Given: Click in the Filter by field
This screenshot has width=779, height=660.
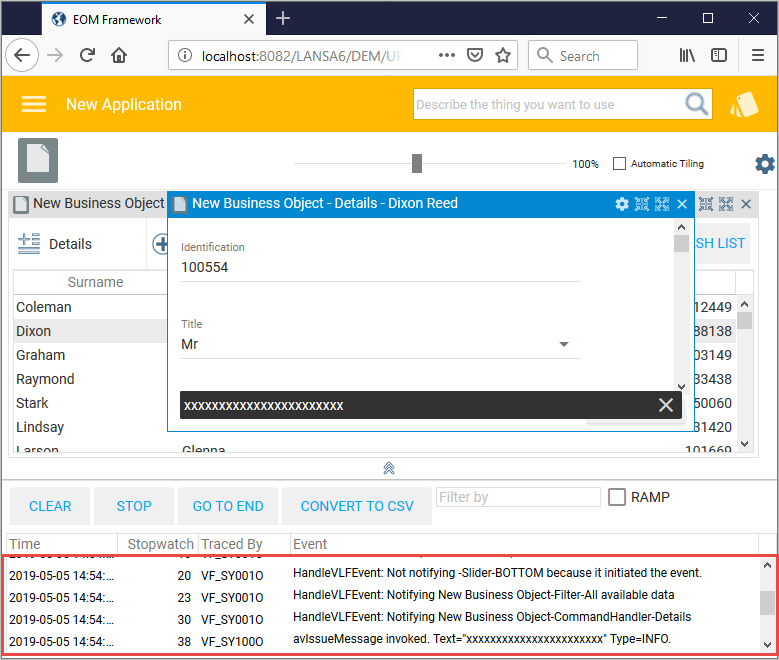Looking at the screenshot, I should coord(518,497).
